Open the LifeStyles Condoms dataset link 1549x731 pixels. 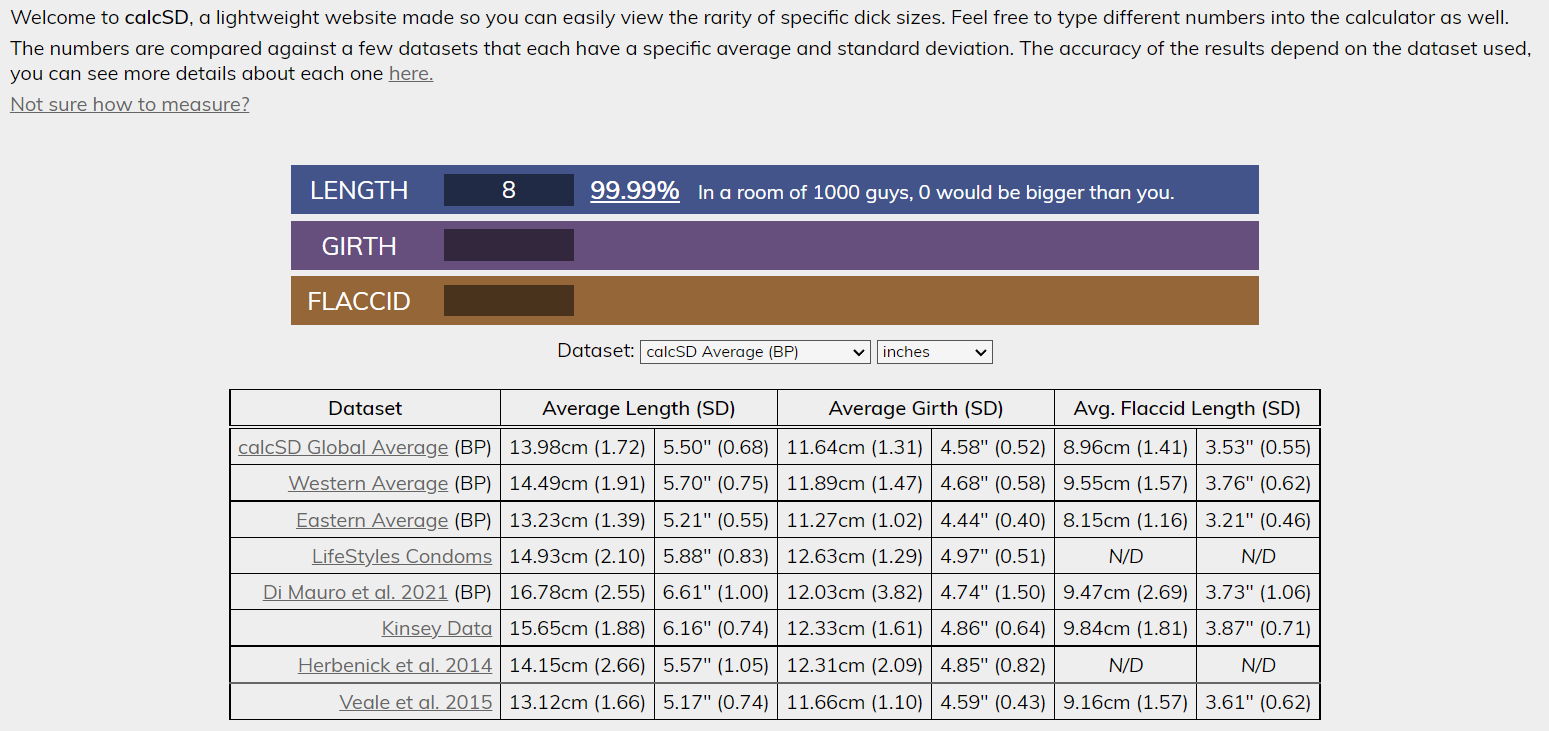pyautogui.click(x=402, y=556)
